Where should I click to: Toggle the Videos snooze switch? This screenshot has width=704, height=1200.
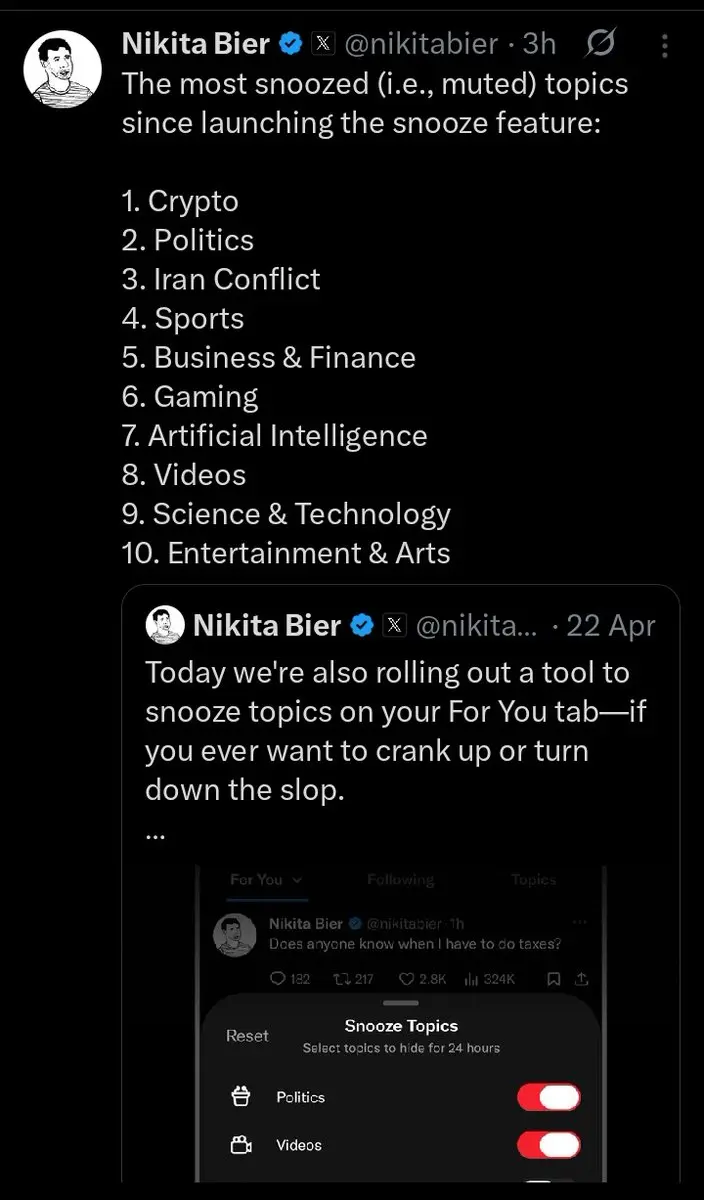(548, 1145)
